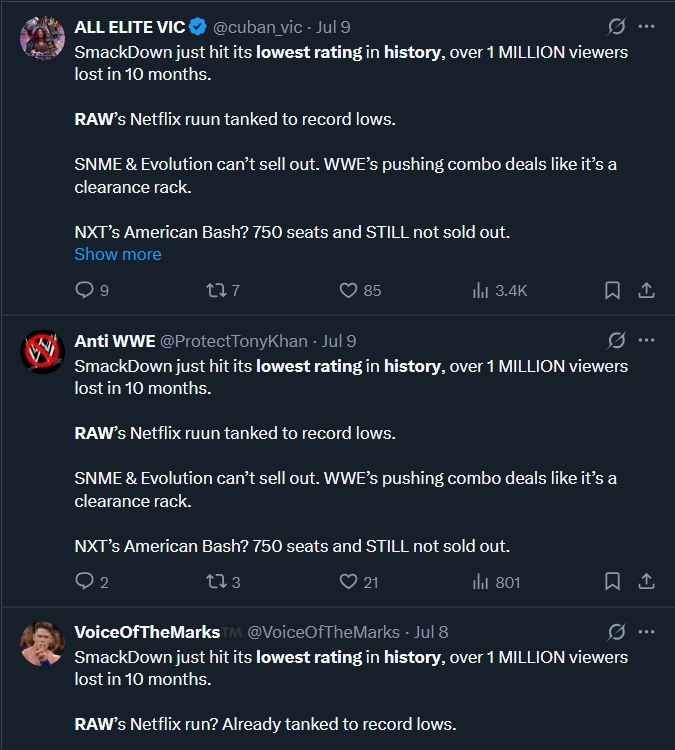This screenshot has width=675, height=750.
Task: Repost the ALL ELITE VIC tweet
Action: (215, 291)
